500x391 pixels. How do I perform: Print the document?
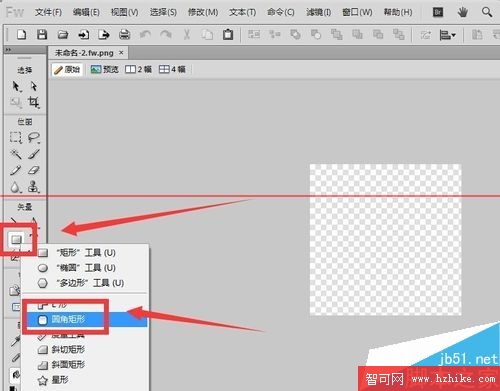coord(124,34)
